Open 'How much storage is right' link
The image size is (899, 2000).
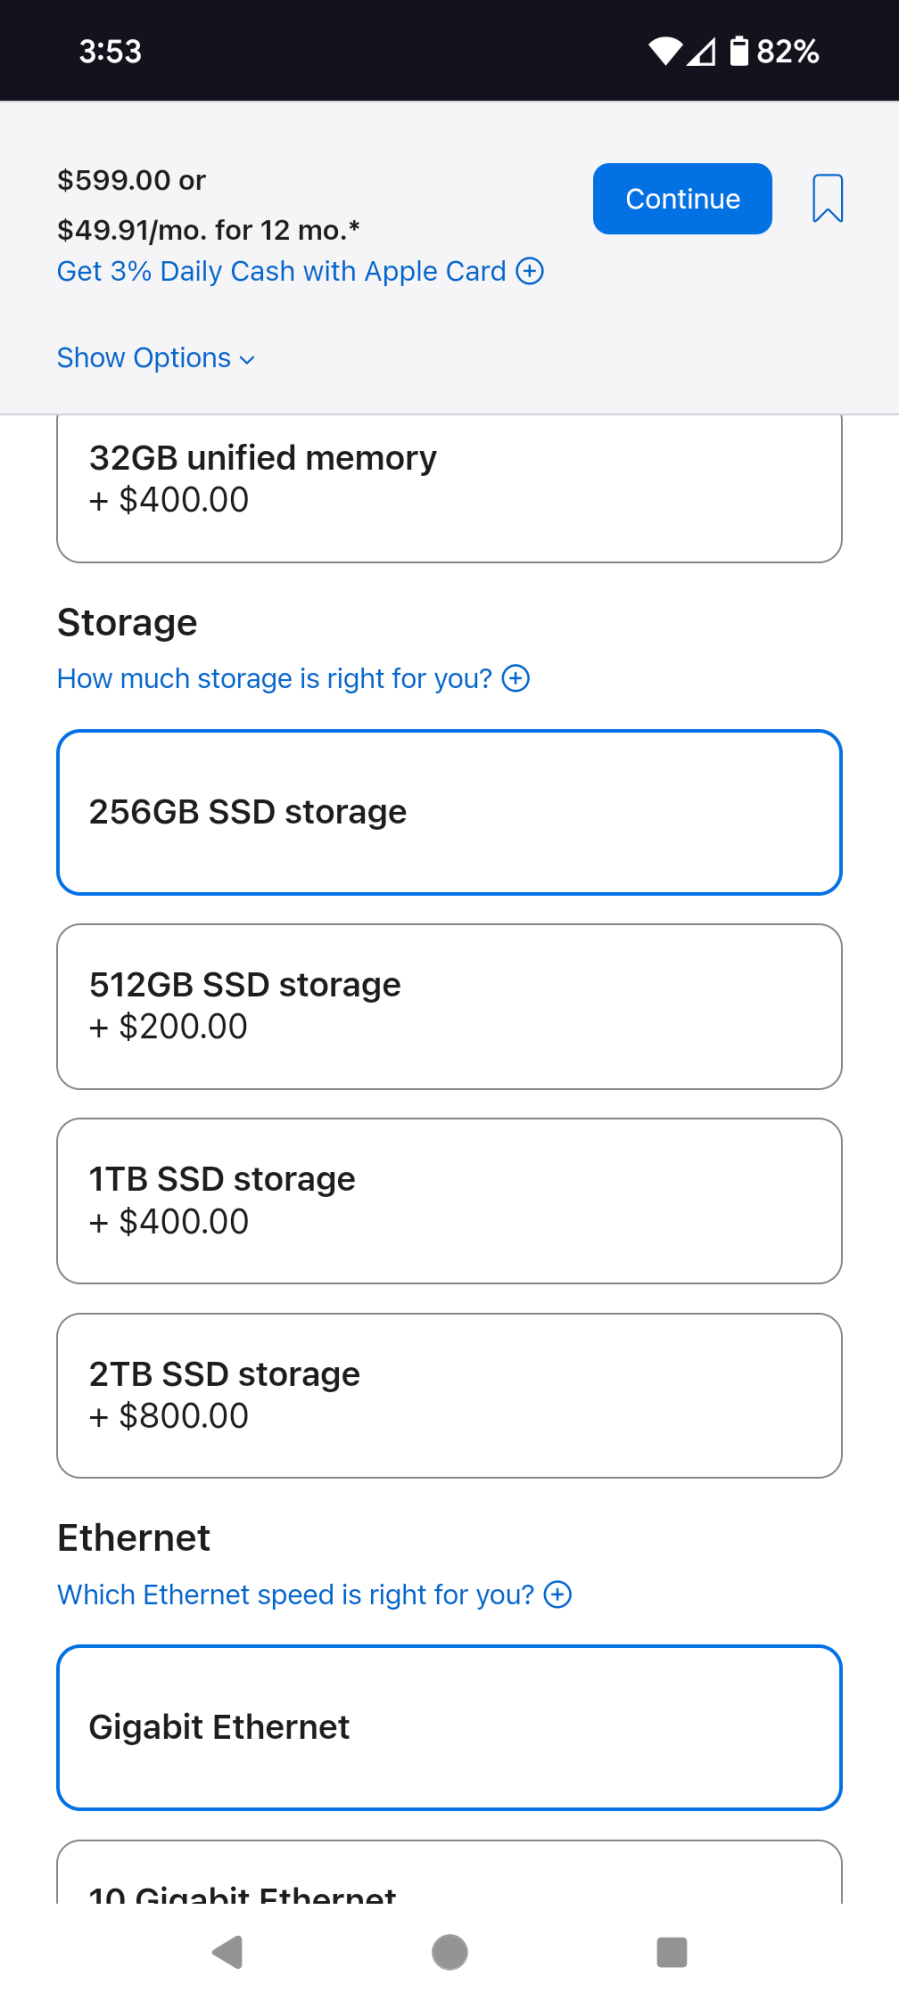click(274, 679)
